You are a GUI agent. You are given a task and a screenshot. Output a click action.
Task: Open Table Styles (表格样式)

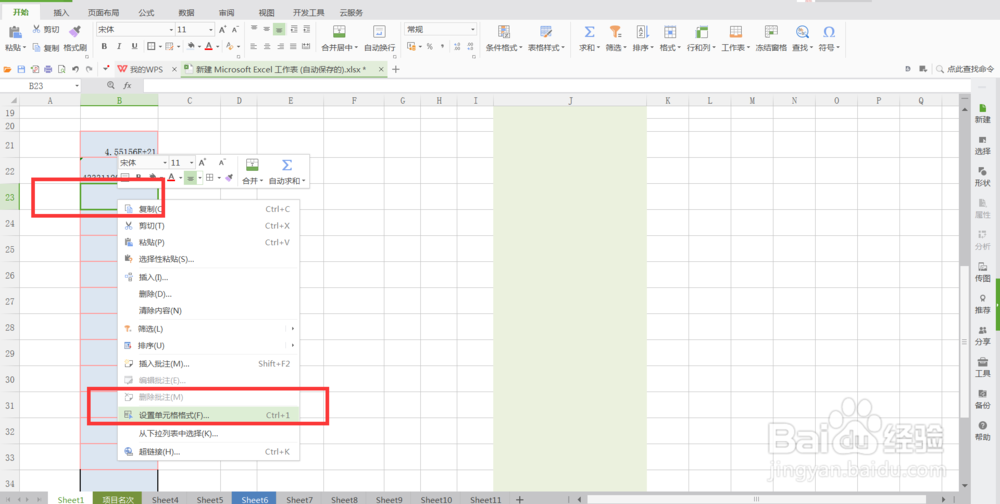(546, 38)
